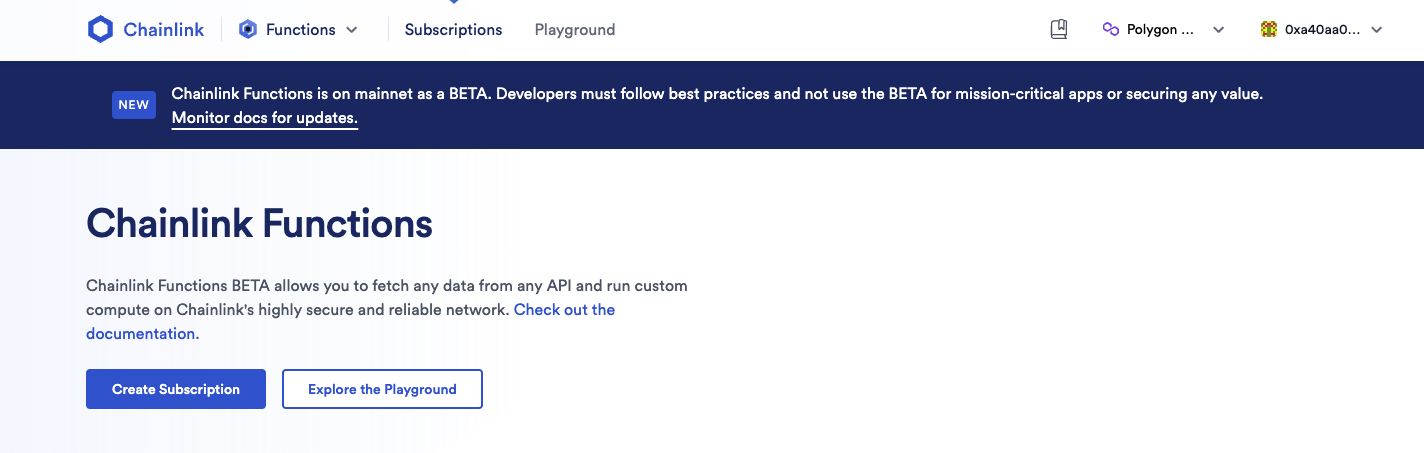Expand the wallet account chevron
1424x453 pixels.
click(1376, 30)
